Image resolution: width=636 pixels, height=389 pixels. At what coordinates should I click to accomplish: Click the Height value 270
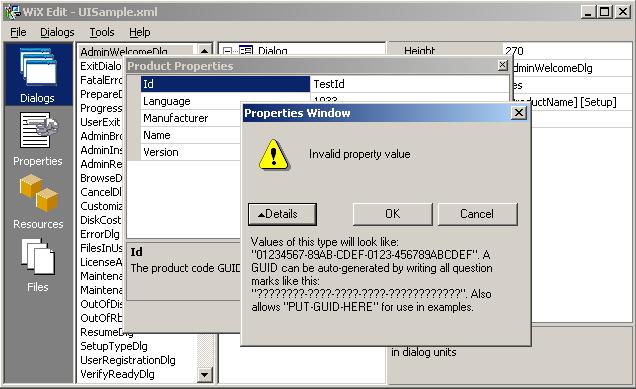[x=514, y=51]
